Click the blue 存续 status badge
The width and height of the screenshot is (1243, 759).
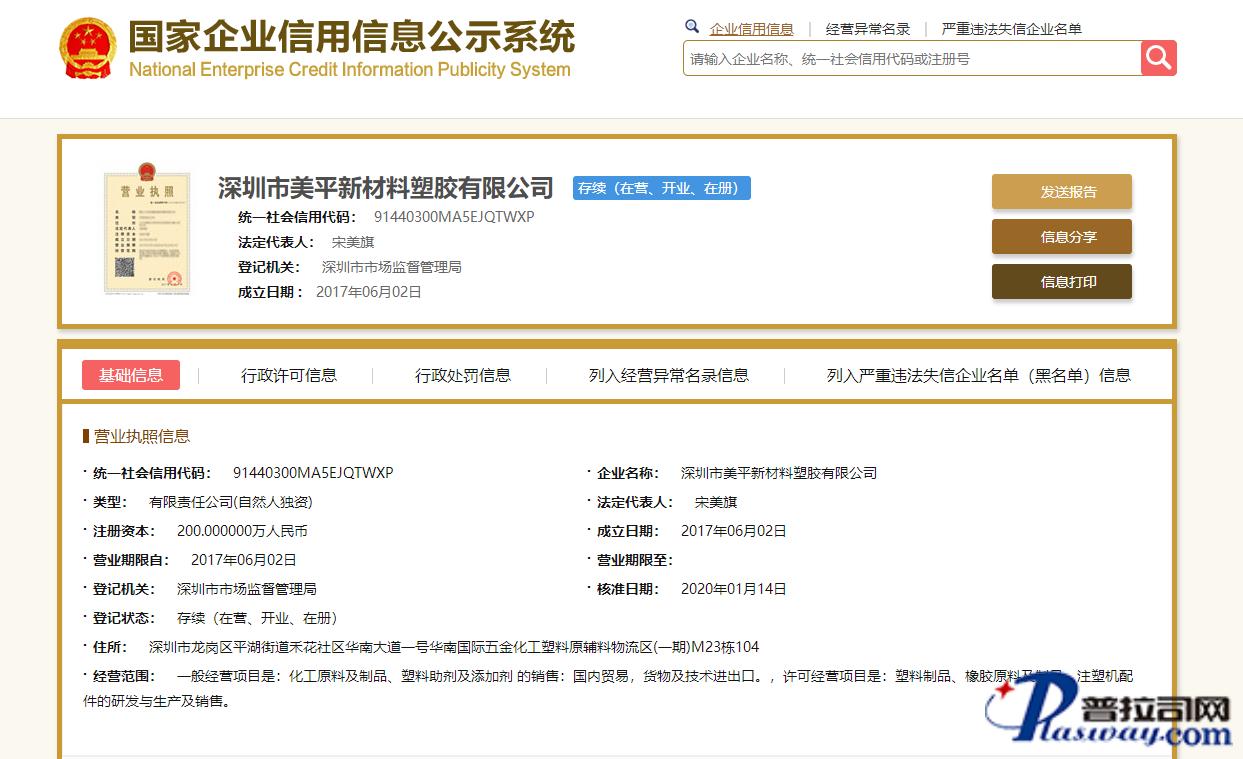(661, 188)
